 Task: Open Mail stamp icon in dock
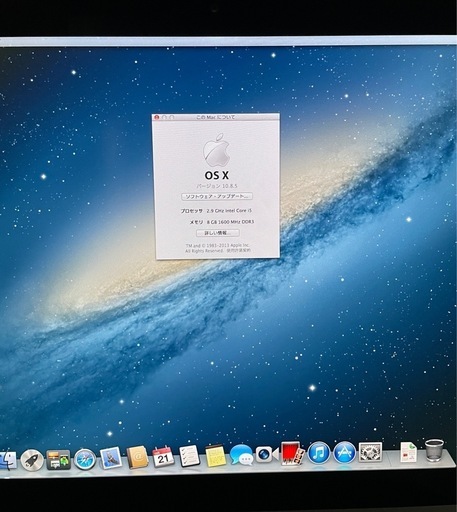pos(111,458)
